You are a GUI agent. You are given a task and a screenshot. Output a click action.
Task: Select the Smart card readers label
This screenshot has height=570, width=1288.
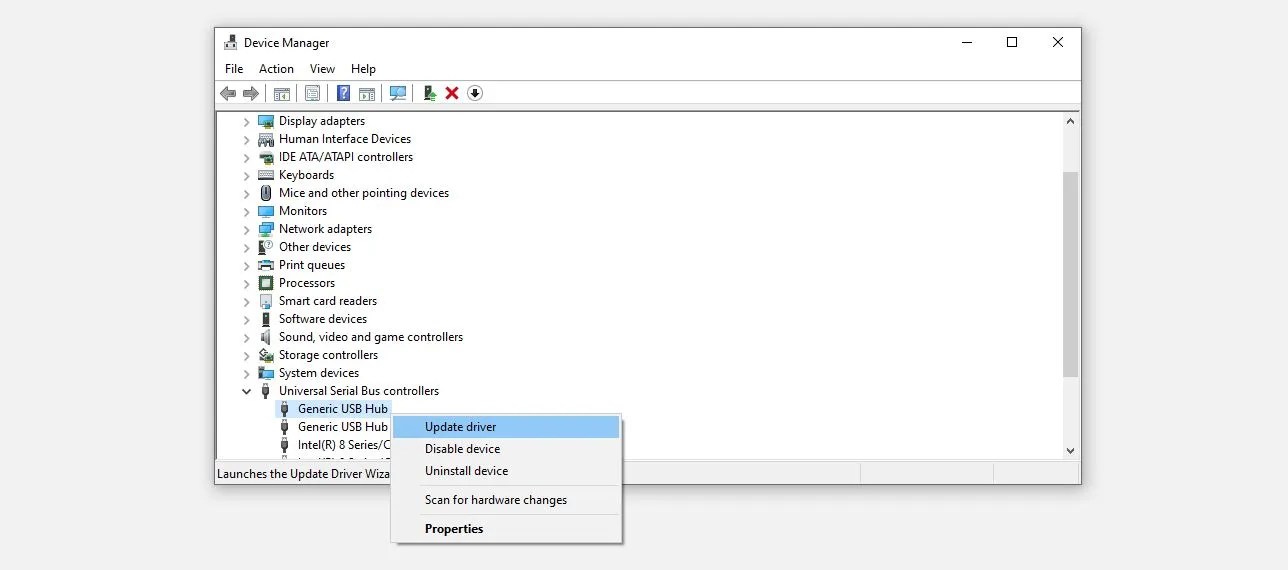click(x=328, y=301)
